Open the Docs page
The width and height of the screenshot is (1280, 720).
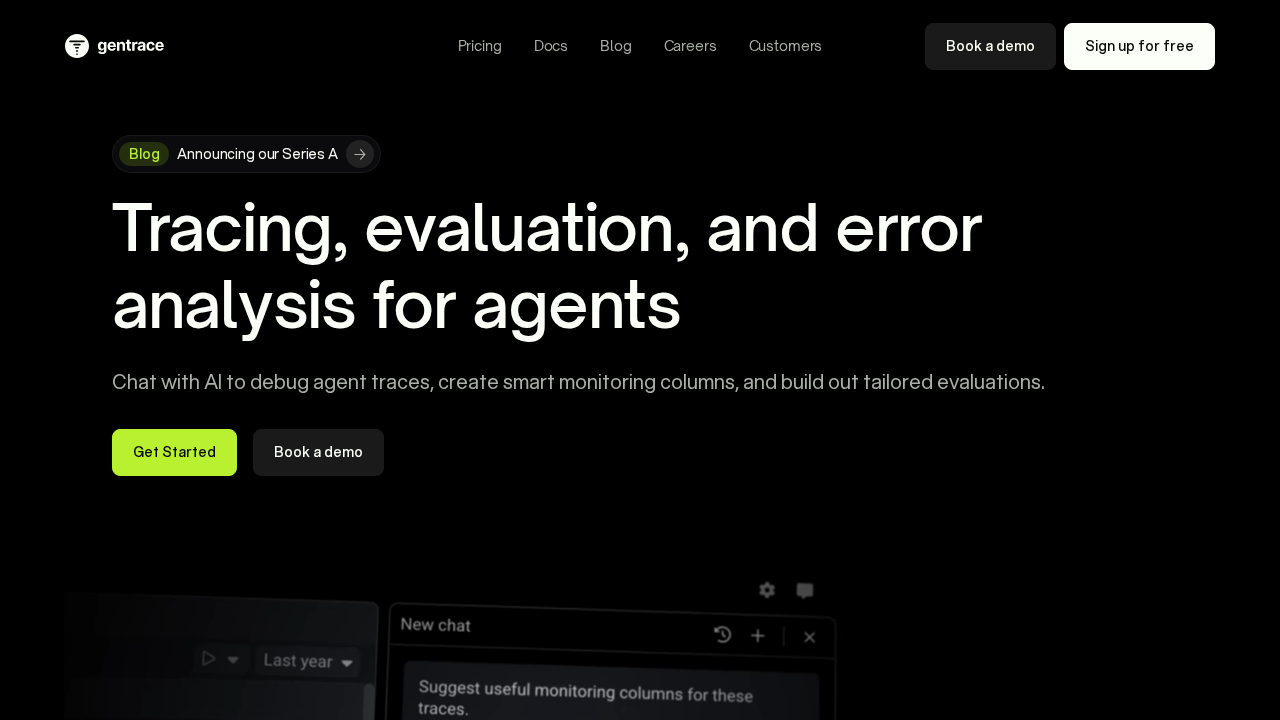[x=550, y=46]
